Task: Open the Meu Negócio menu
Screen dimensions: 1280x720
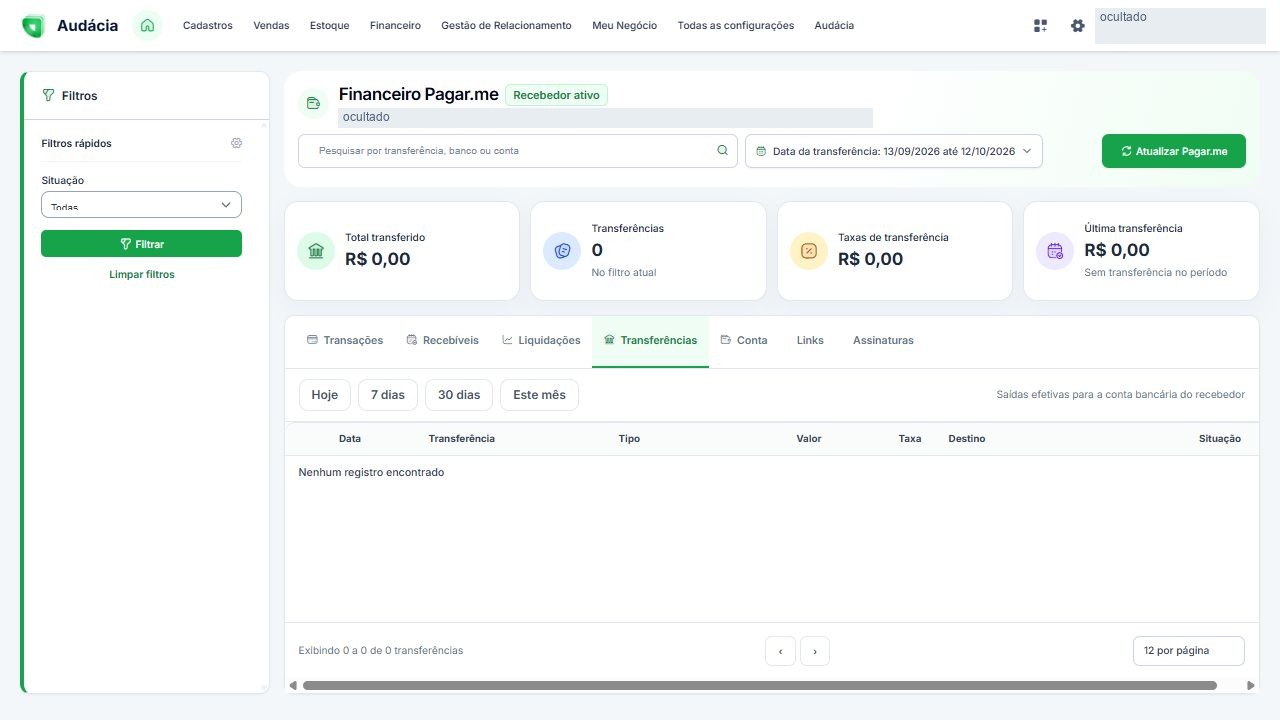Action: [x=625, y=26]
